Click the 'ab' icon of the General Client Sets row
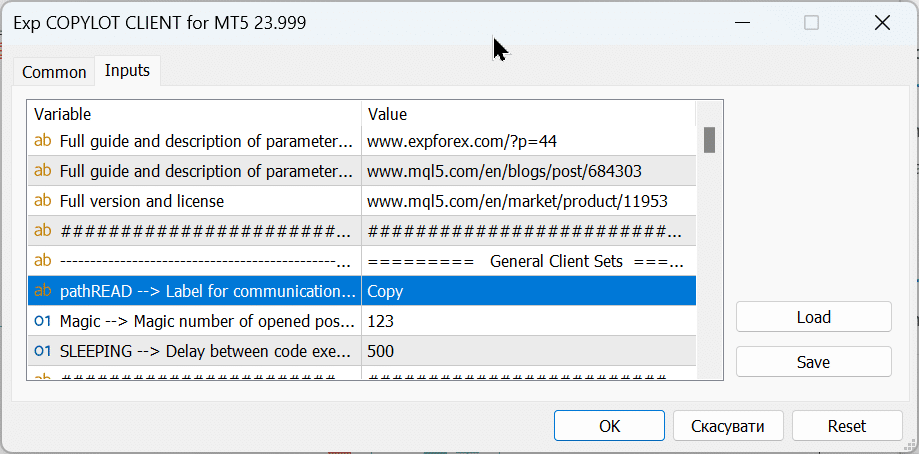The image size is (919, 454). pos(43,261)
